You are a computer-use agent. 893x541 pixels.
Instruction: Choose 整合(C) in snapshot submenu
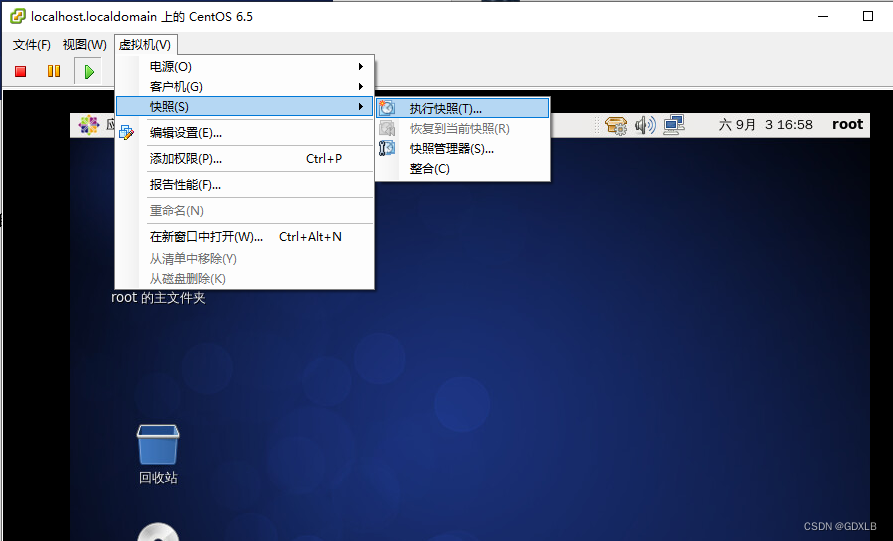462,169
